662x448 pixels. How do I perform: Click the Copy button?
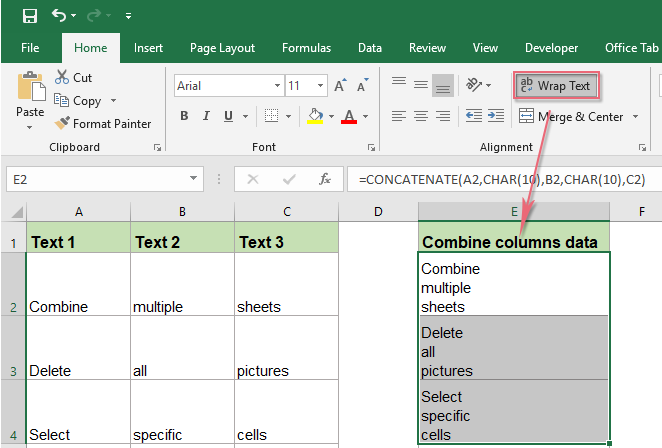pos(78,100)
